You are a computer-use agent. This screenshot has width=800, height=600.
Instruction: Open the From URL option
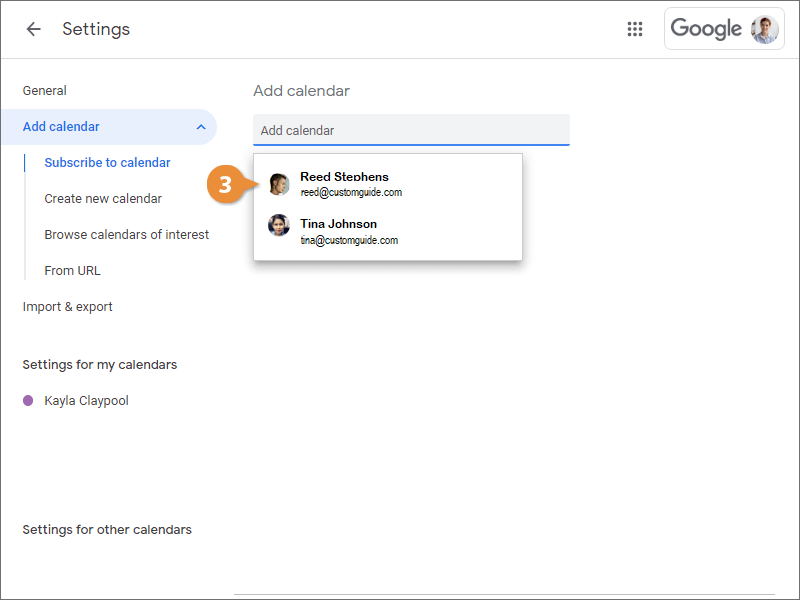click(x=72, y=270)
